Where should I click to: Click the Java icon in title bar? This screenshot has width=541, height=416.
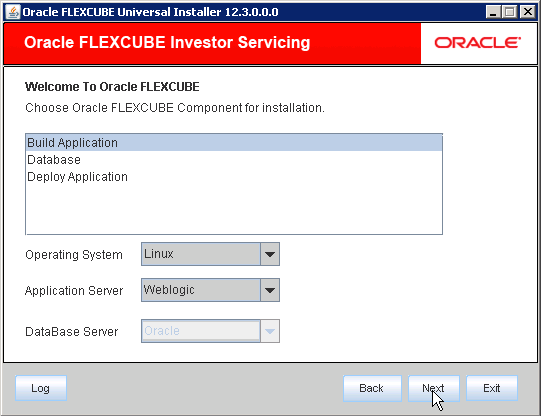13,12
